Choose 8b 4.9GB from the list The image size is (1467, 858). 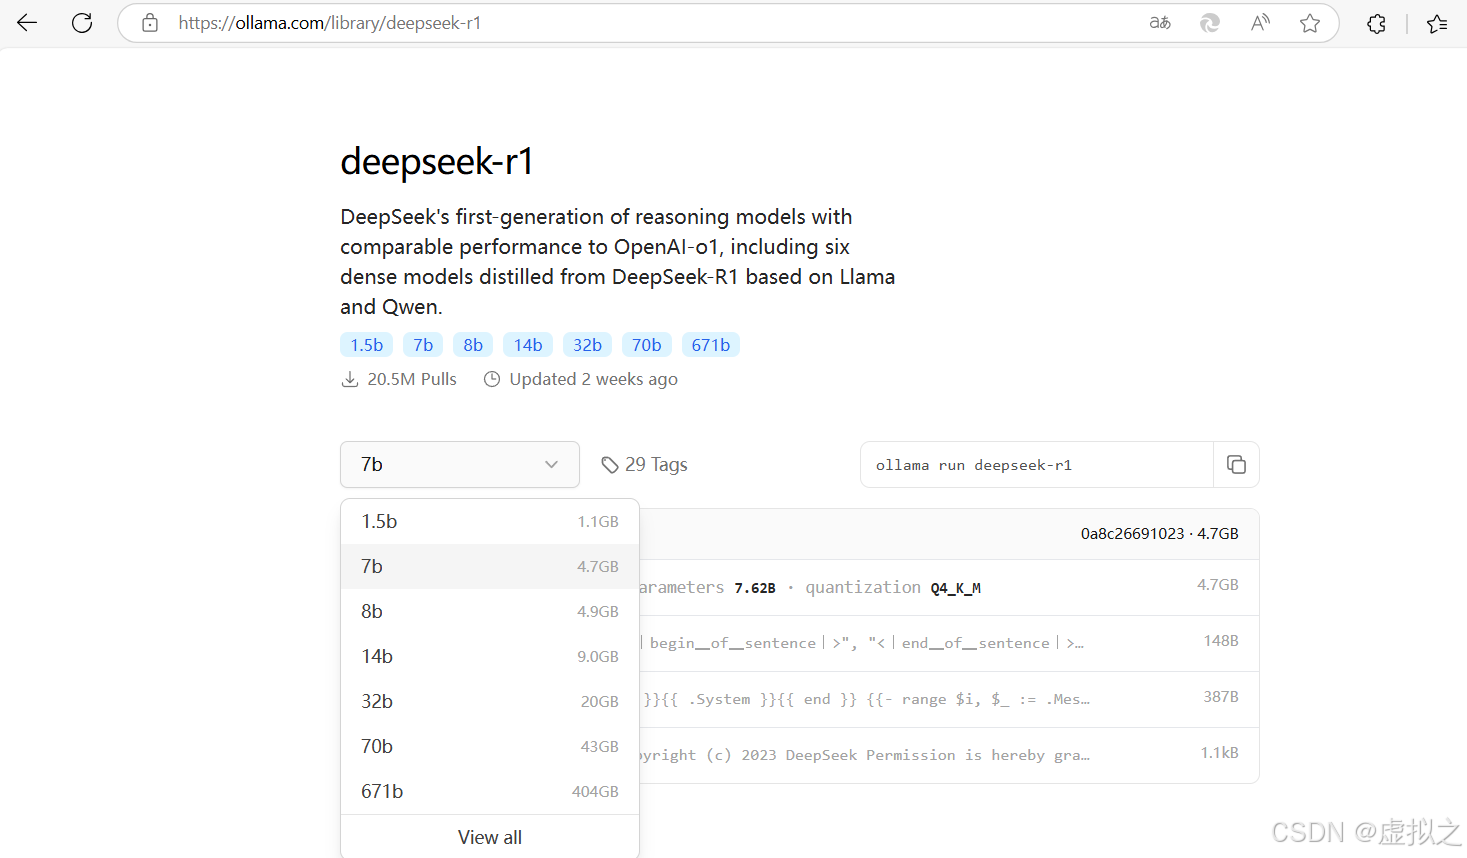click(x=490, y=611)
